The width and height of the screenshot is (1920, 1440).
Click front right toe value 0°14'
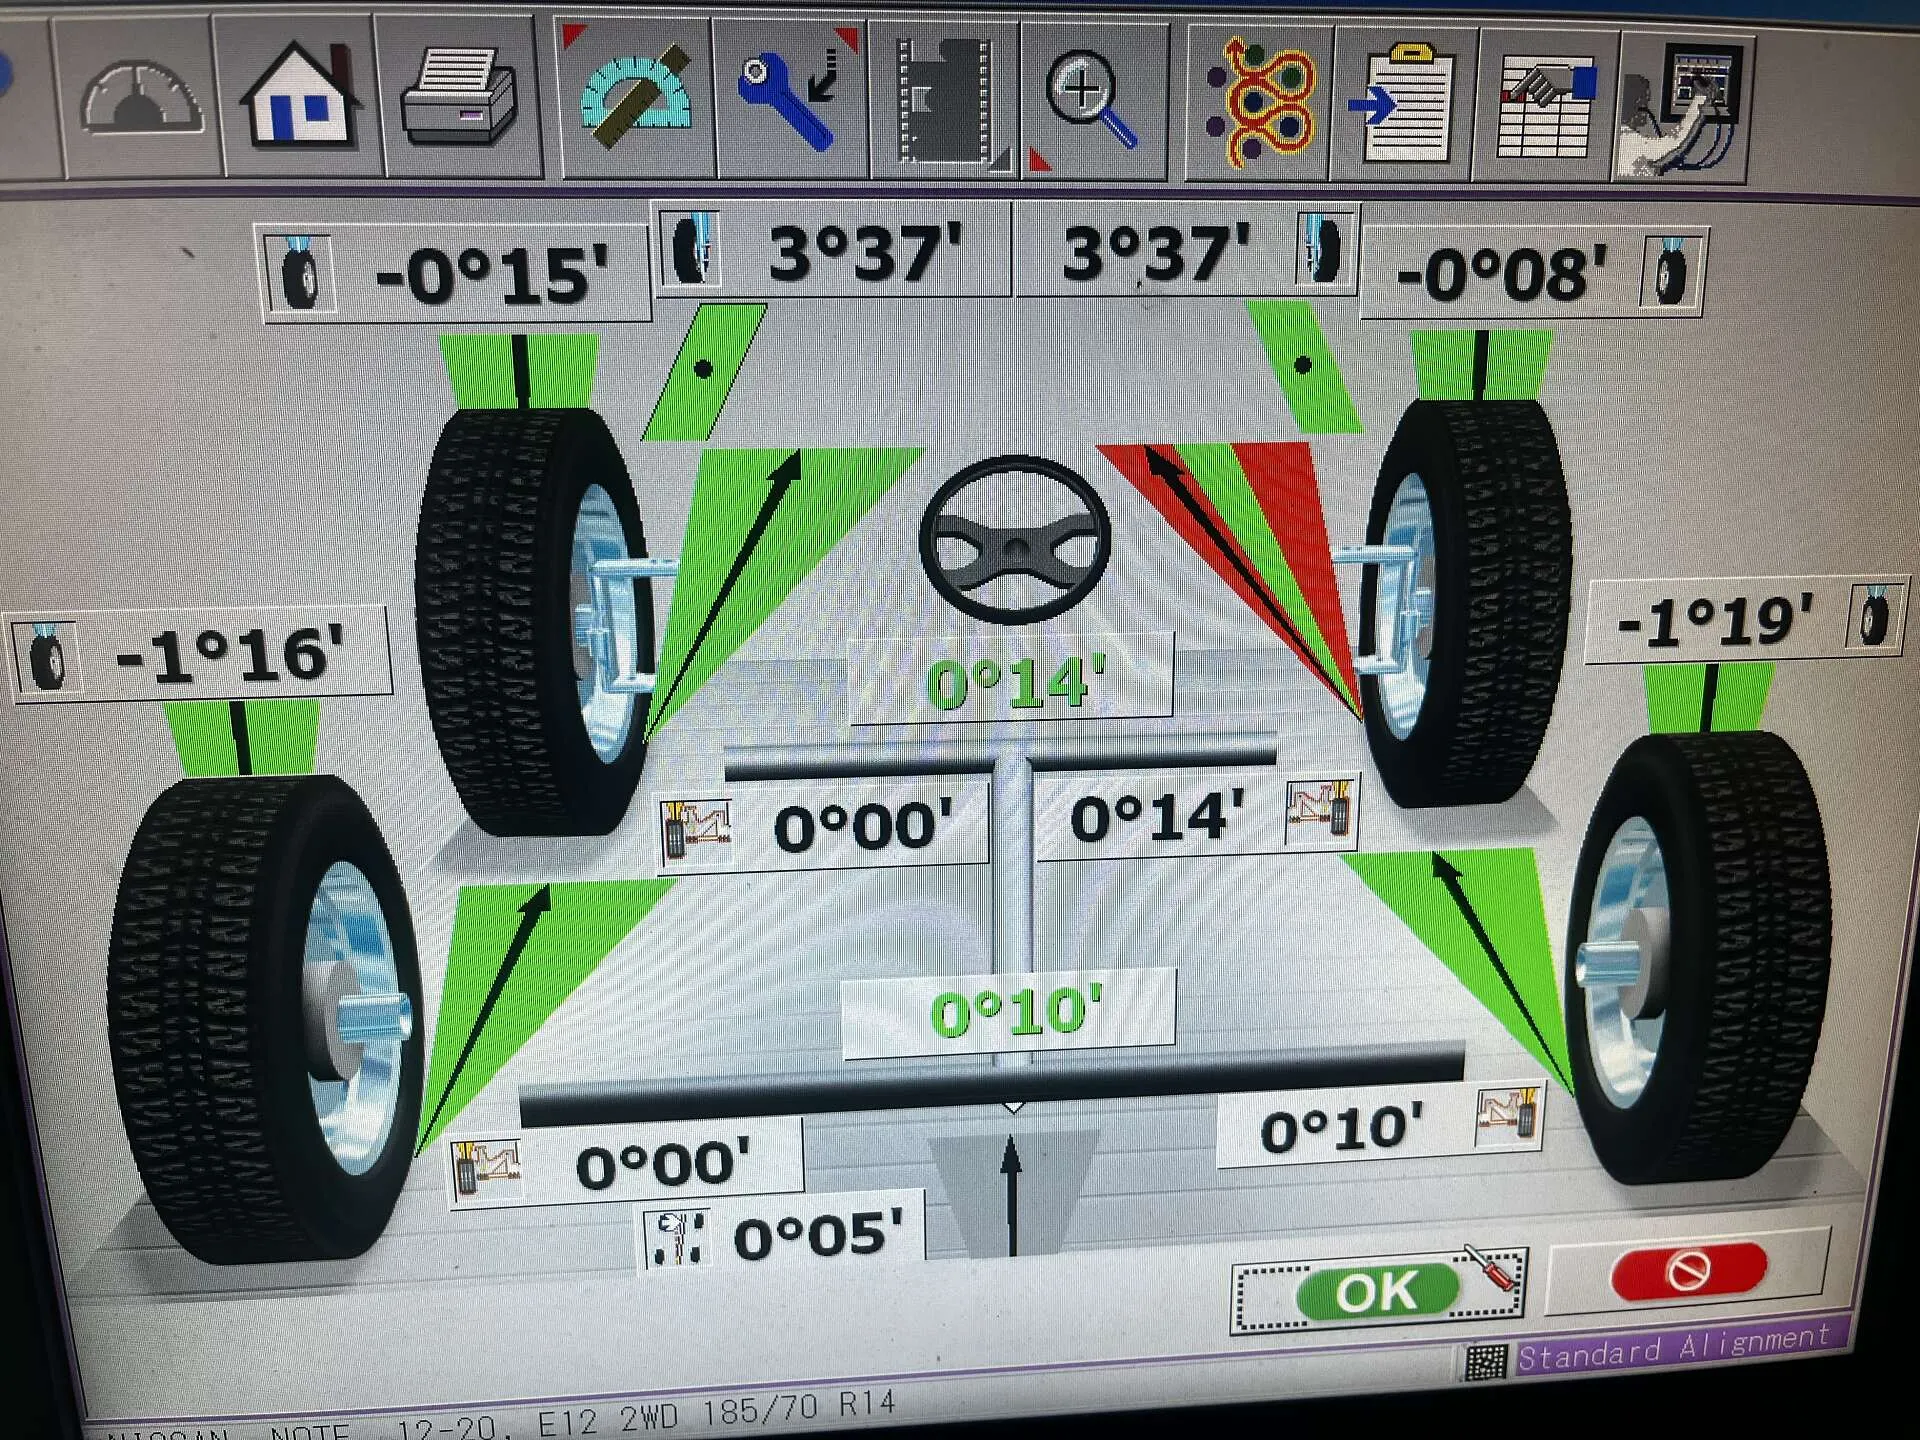click(x=1157, y=818)
